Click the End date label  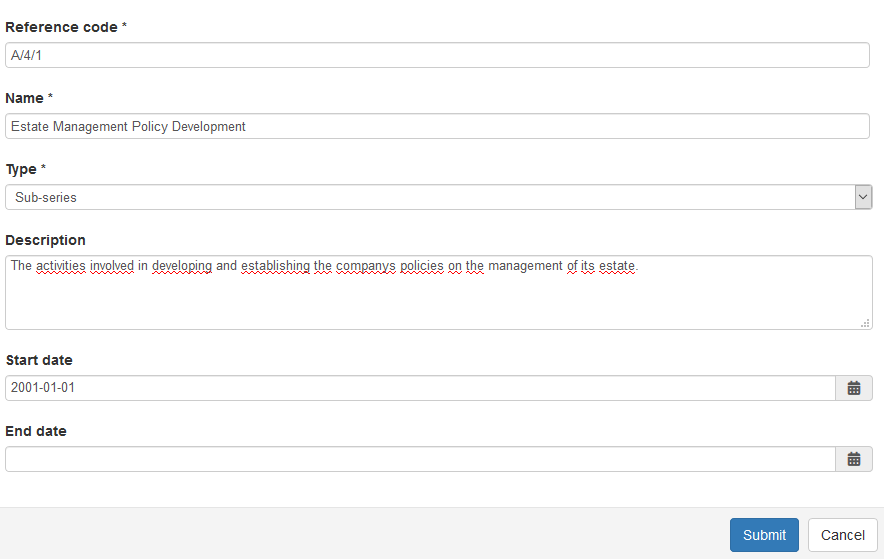click(x=36, y=431)
